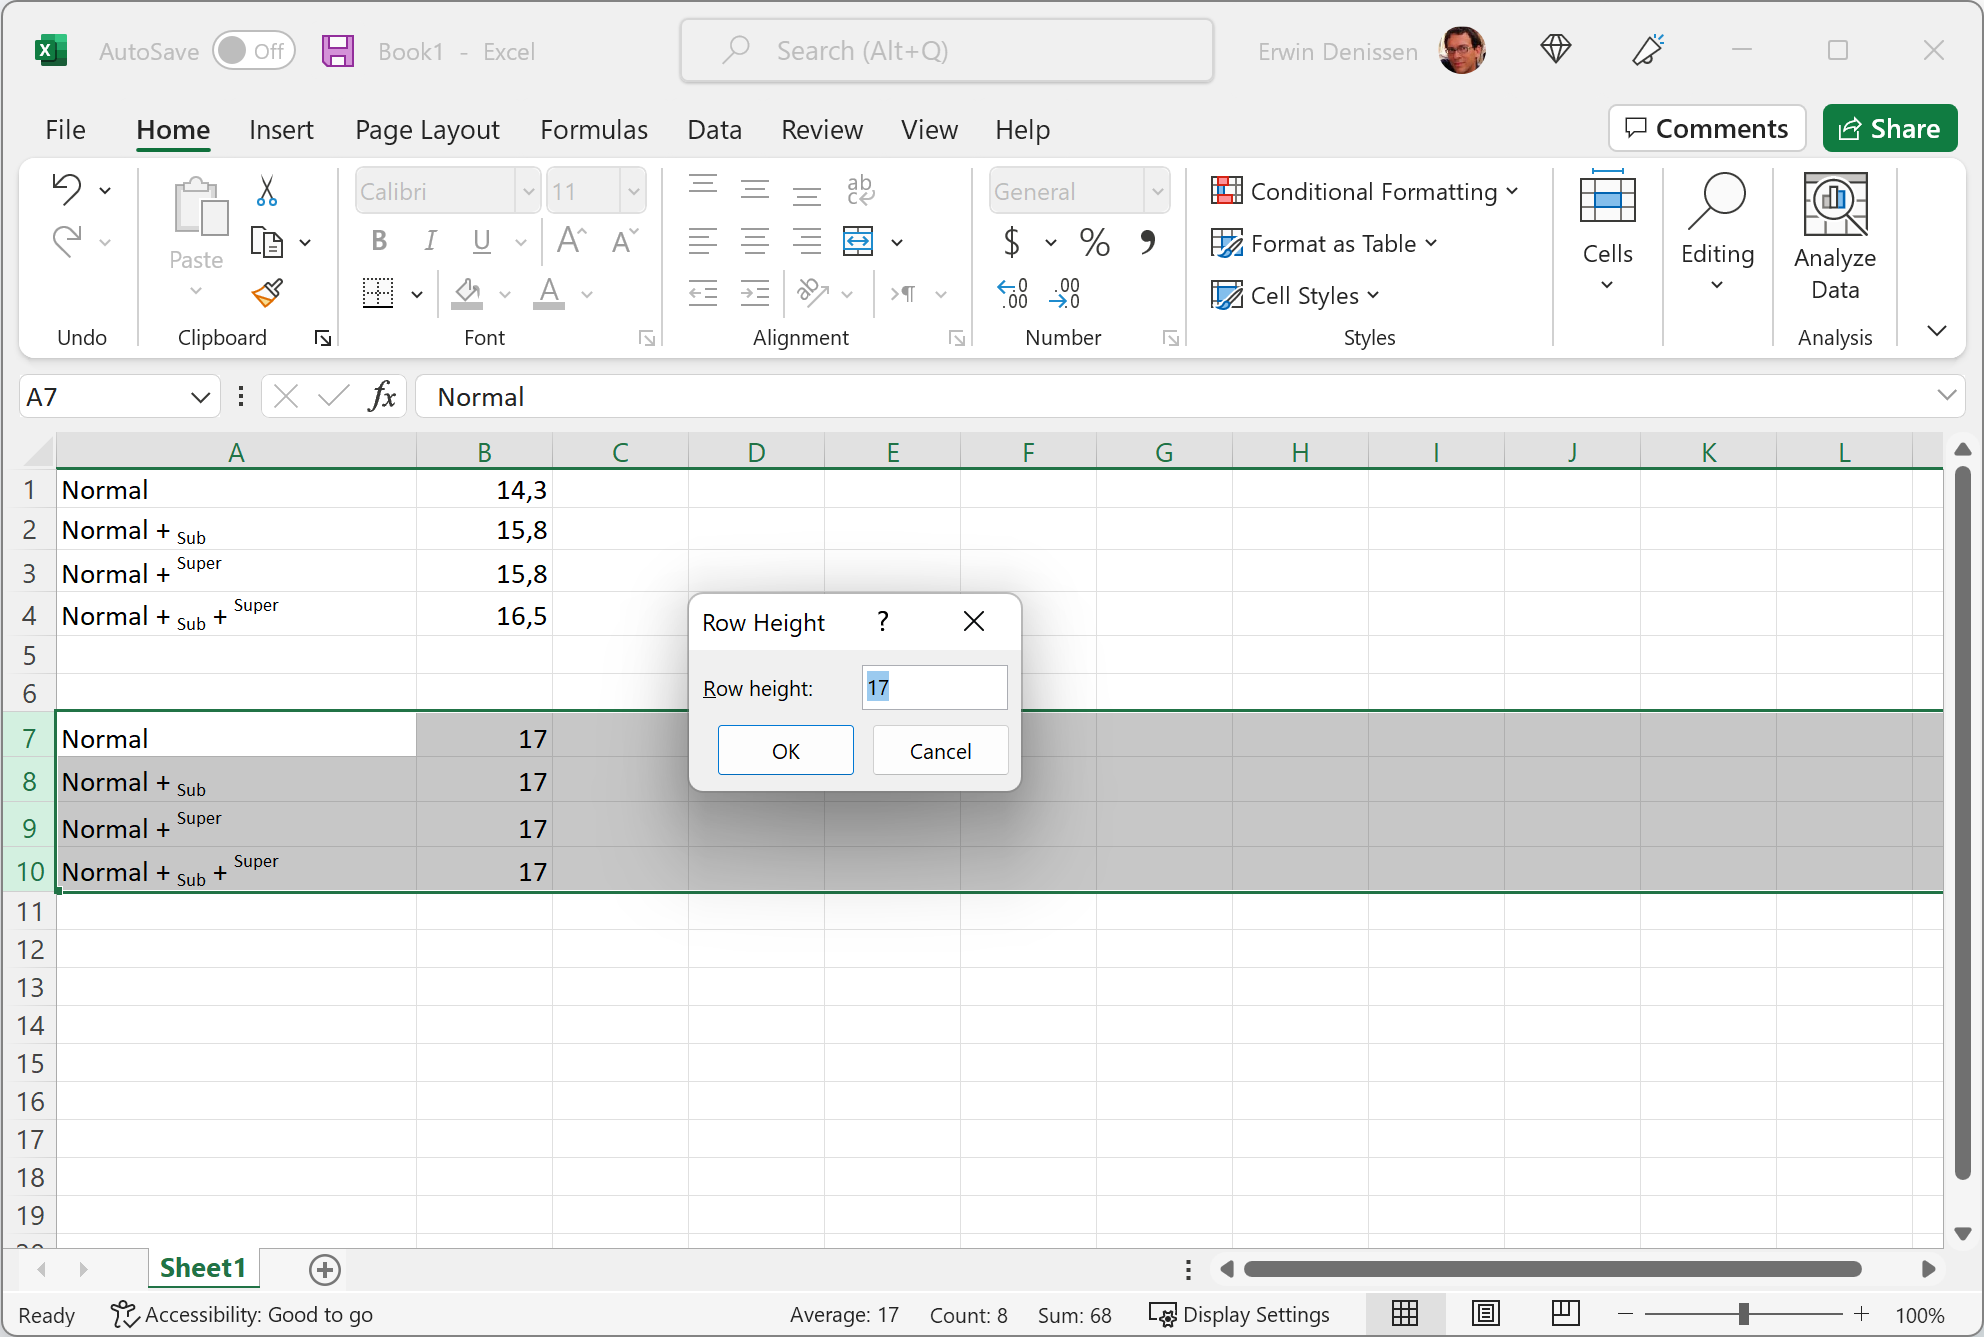Switch to the Review tab
The width and height of the screenshot is (1984, 1337).
point(822,130)
